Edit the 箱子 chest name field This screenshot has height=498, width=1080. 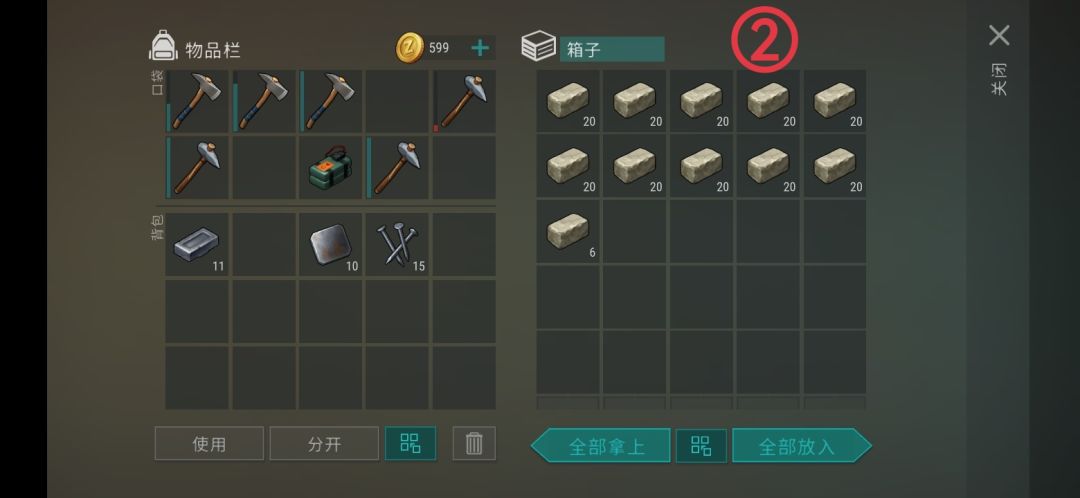[612, 49]
